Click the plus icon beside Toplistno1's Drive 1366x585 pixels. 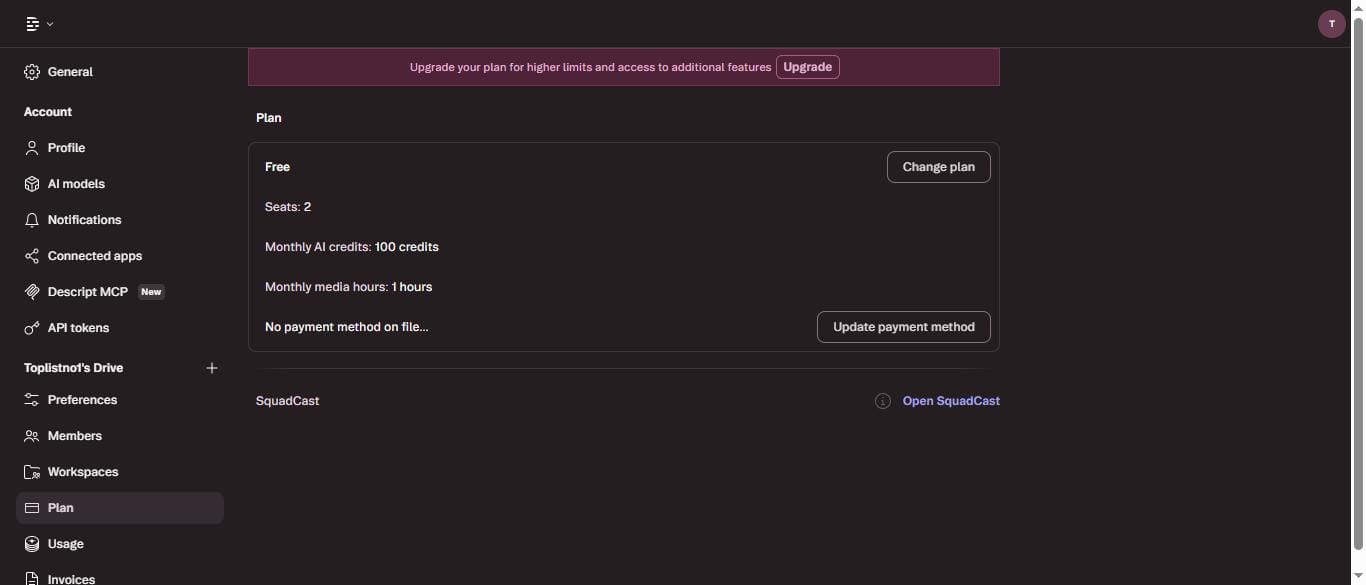(212, 368)
